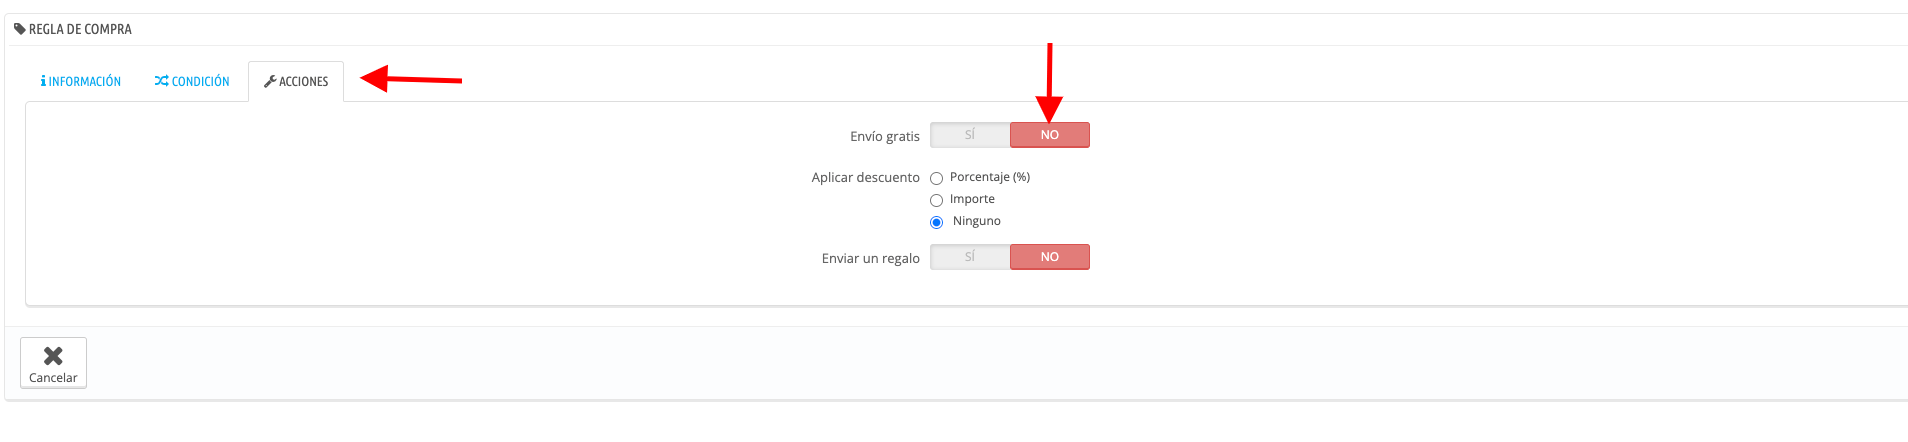Set Enviar un regalo to NO
1908x442 pixels.
[1050, 257]
